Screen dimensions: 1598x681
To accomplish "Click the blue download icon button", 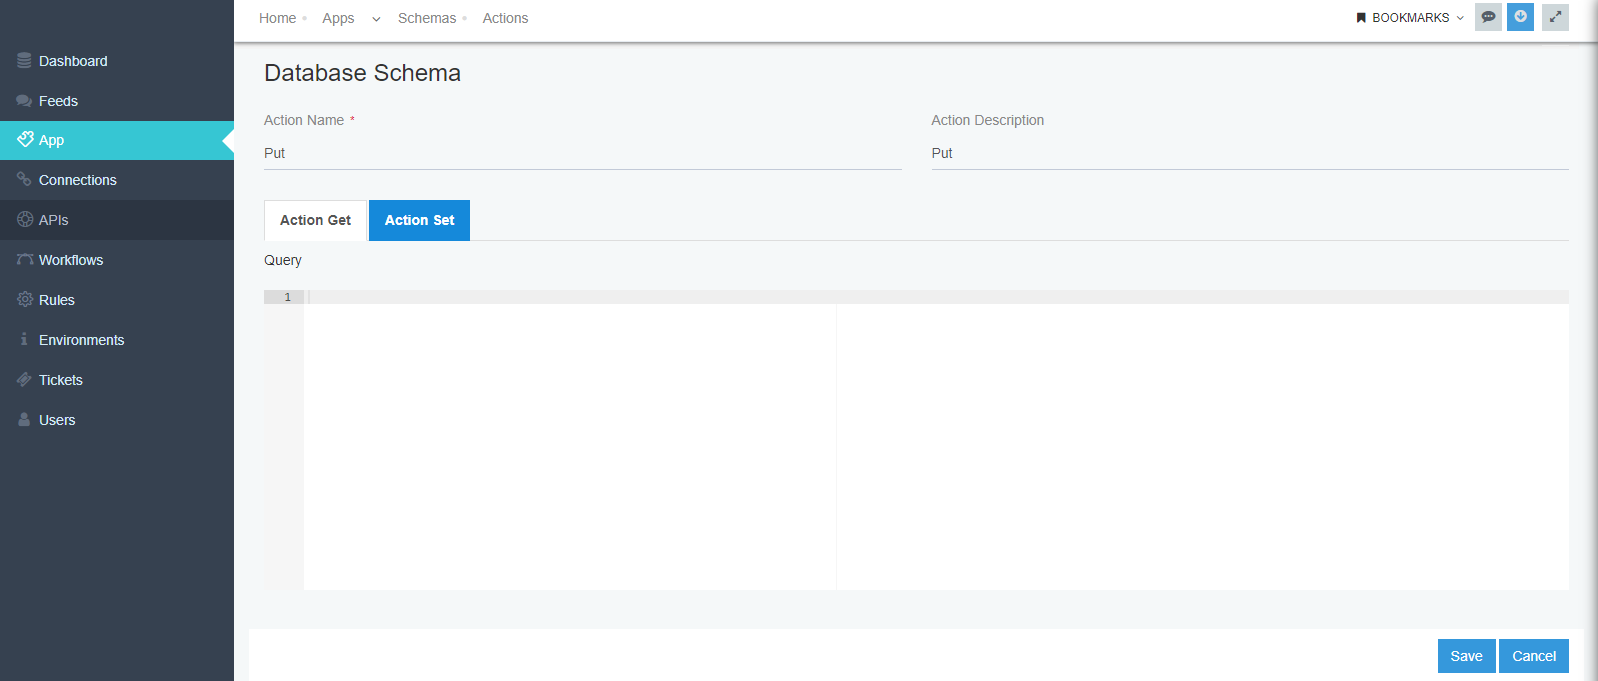I will click(1520, 17).
